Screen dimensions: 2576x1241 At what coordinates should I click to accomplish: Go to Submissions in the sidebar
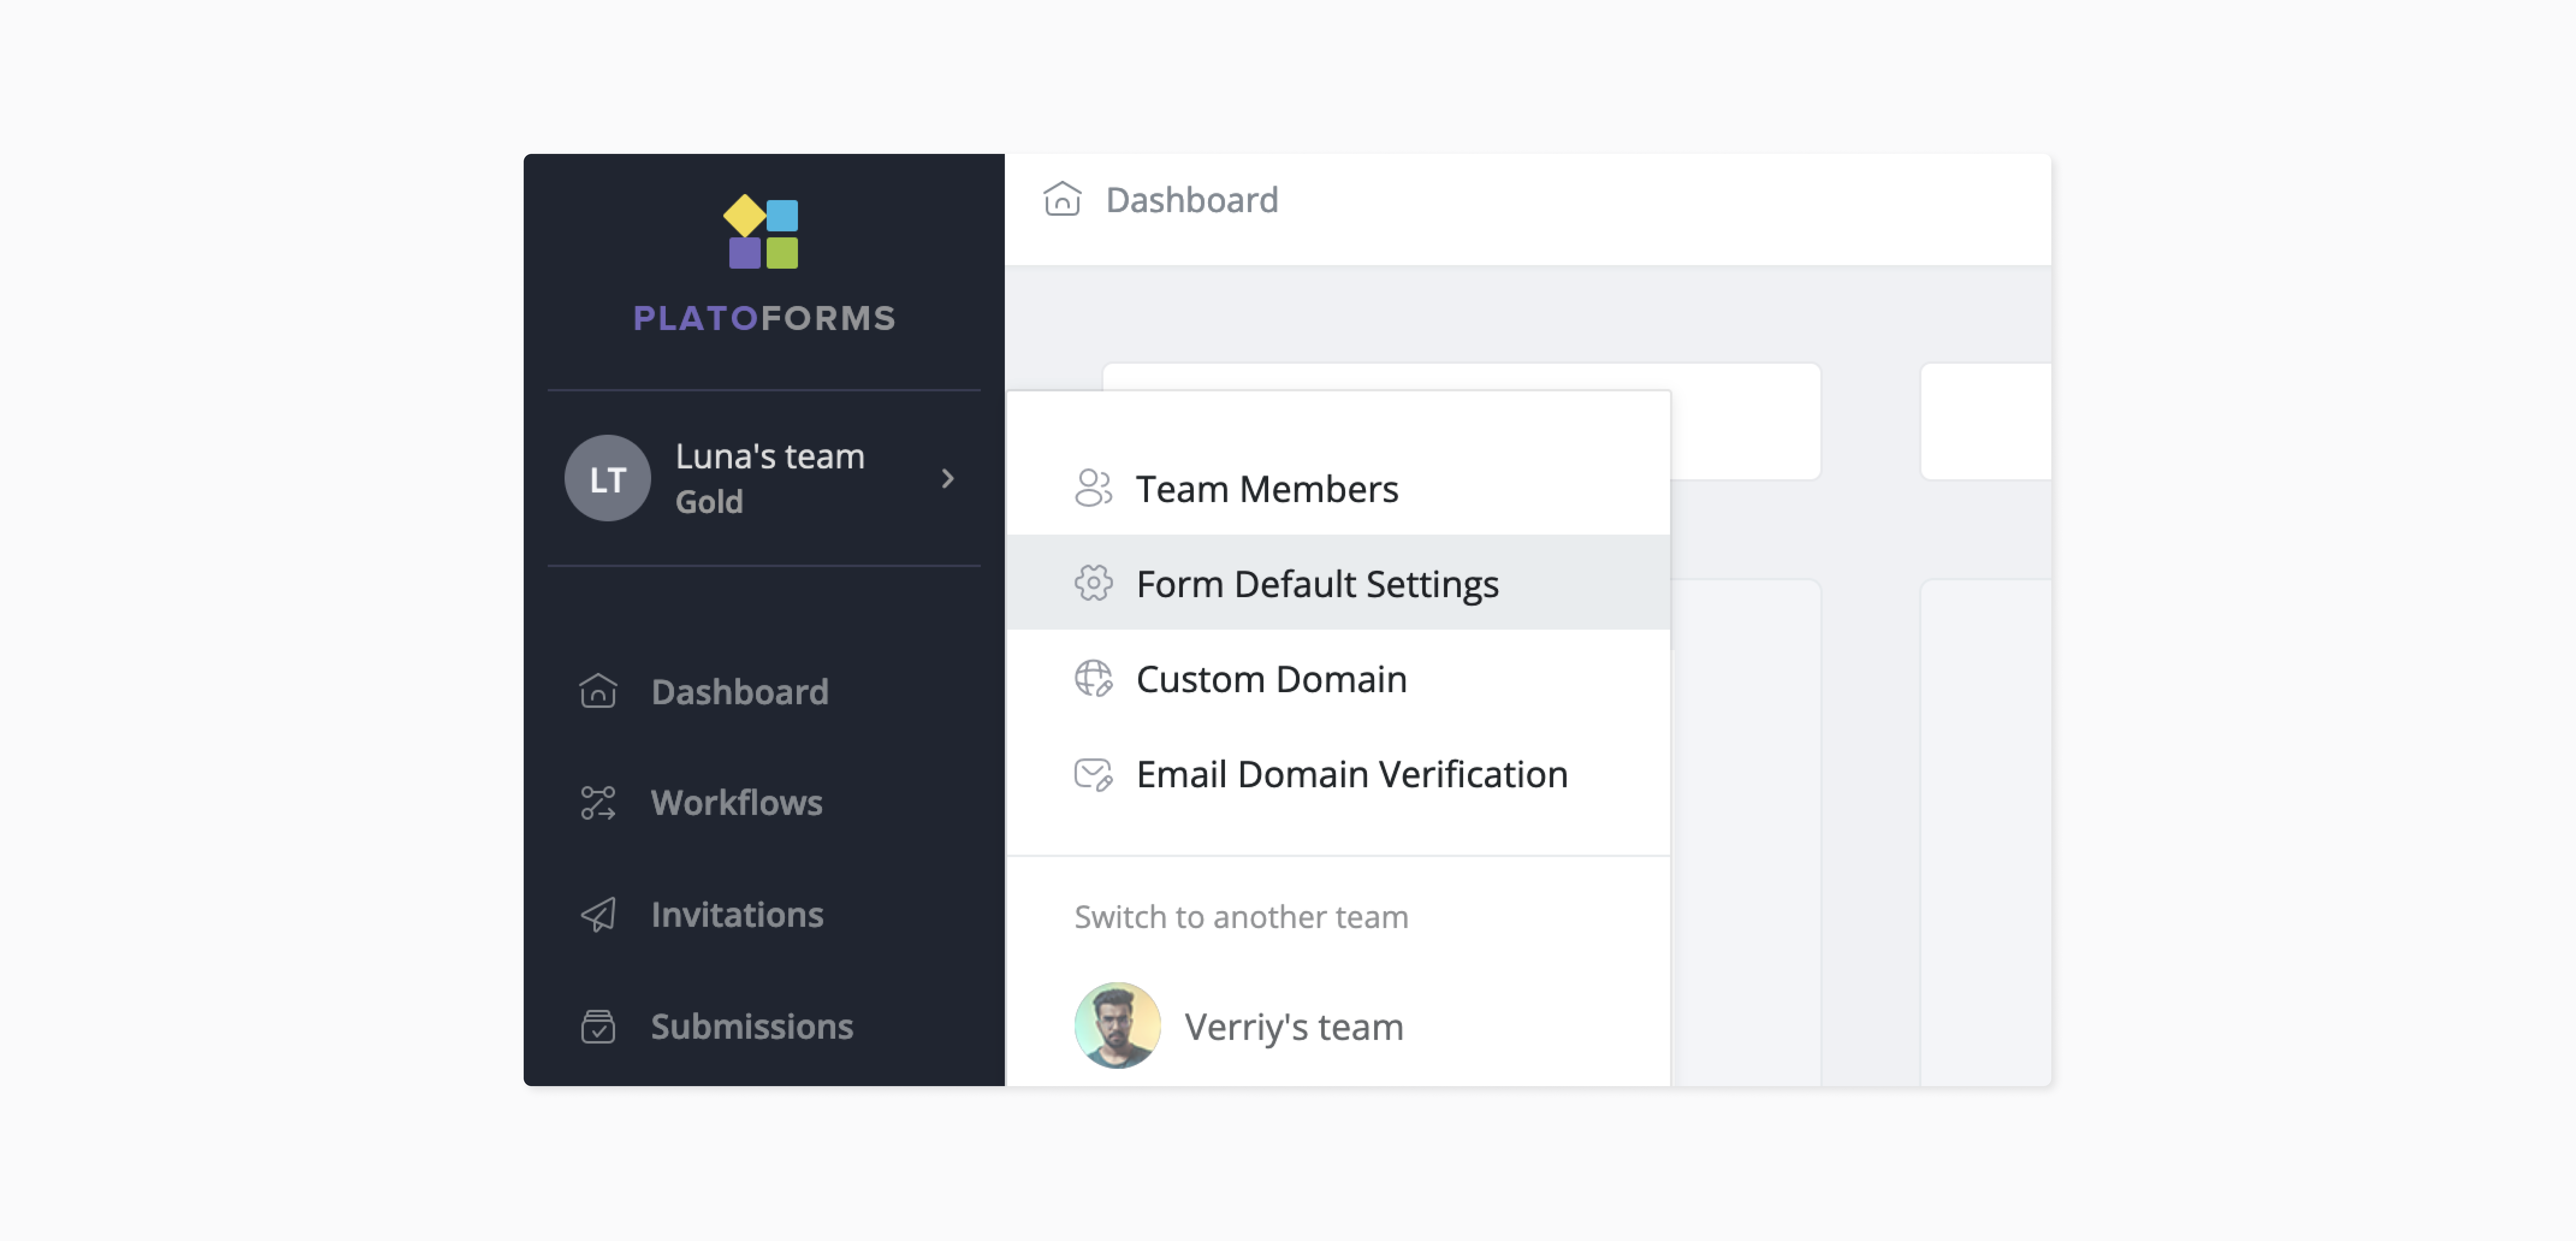pos(752,1026)
